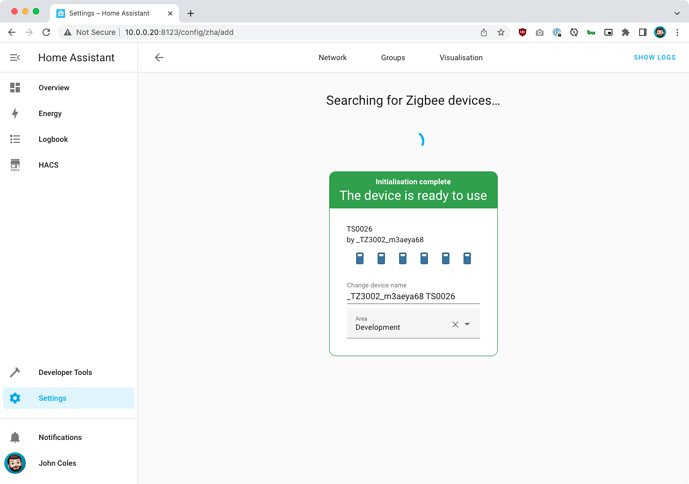Image resolution: width=689 pixels, height=484 pixels.
Task: Open the Logbook panel
Action: tap(53, 140)
